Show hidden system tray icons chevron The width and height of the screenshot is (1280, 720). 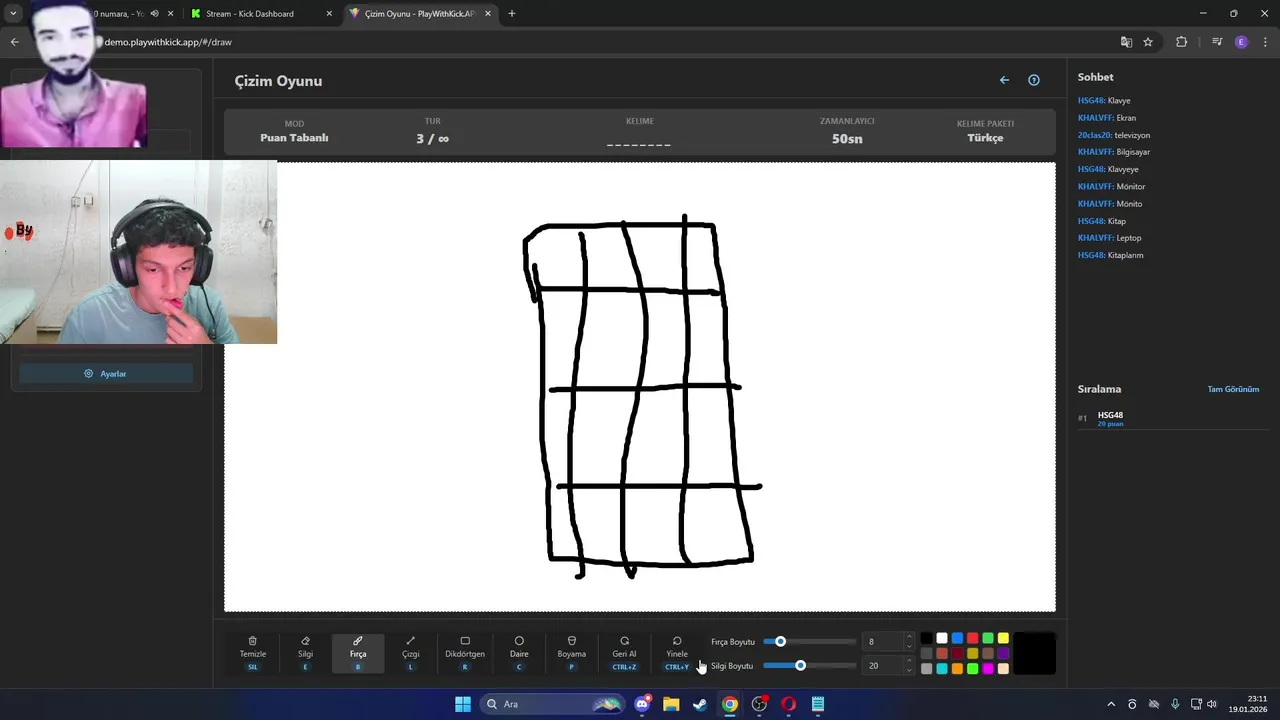[1110, 704]
